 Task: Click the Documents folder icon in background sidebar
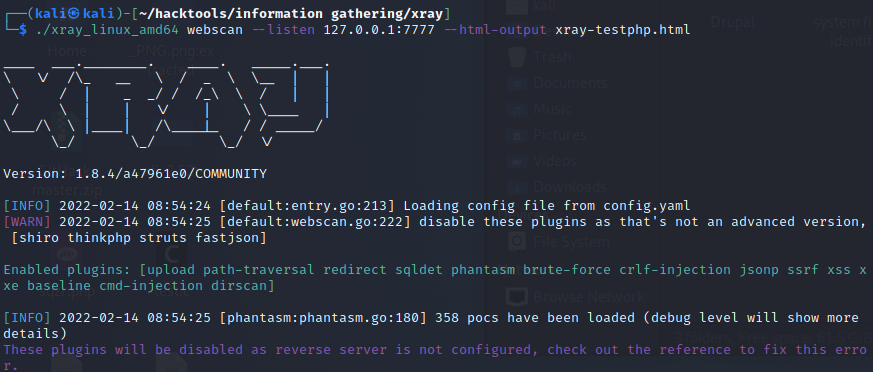point(517,83)
